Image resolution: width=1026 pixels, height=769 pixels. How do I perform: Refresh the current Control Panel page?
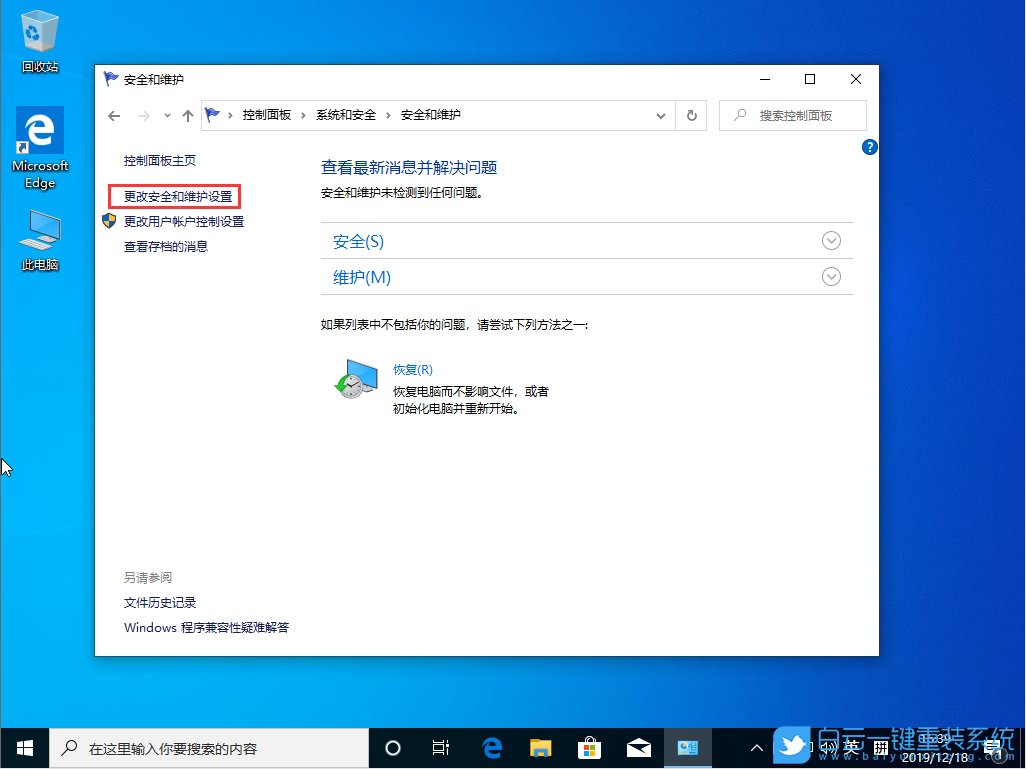691,115
